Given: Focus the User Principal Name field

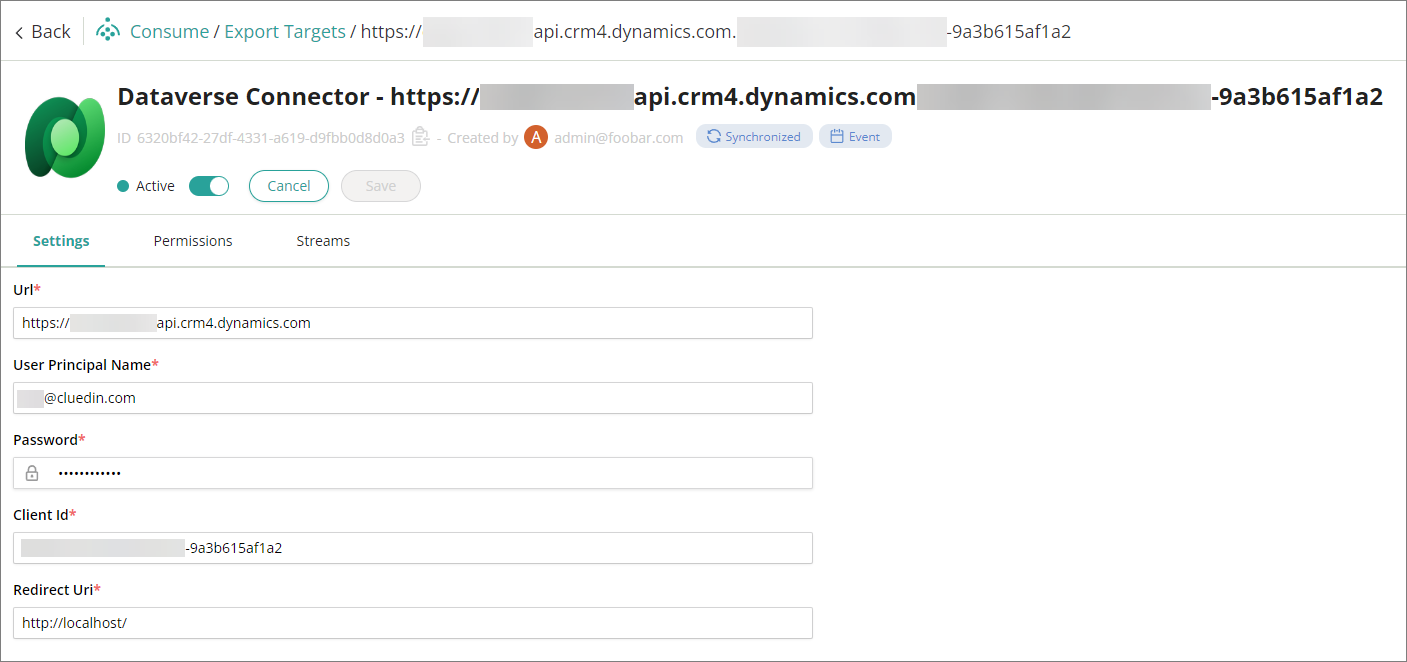Looking at the screenshot, I should (x=412, y=398).
